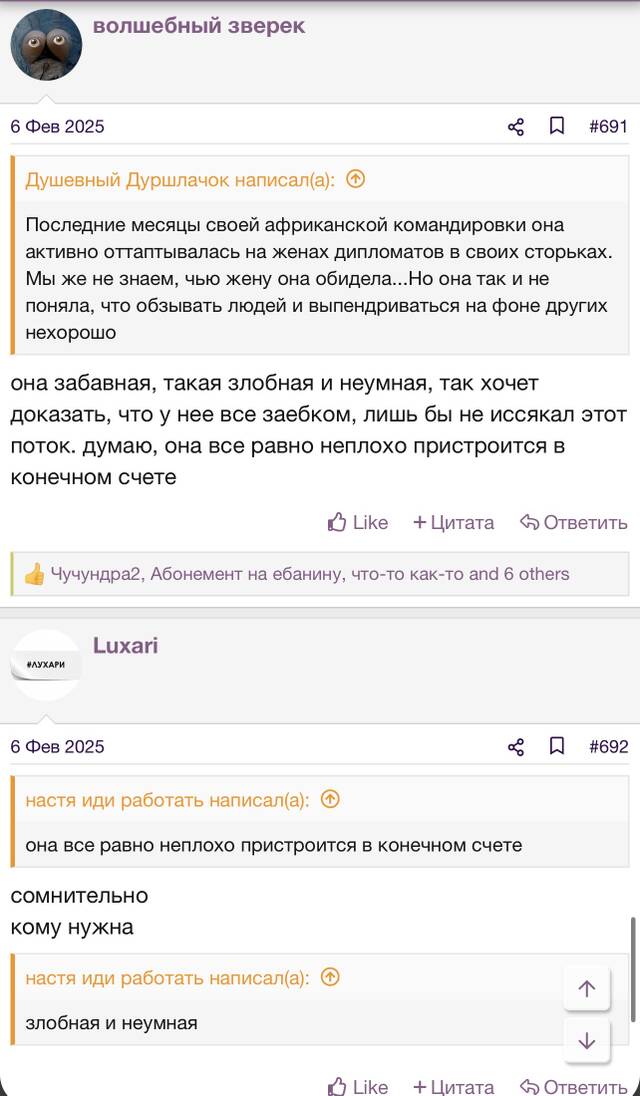Share post #691 using the share icon
Screen dimensions: 640x1096
[x=516, y=127]
